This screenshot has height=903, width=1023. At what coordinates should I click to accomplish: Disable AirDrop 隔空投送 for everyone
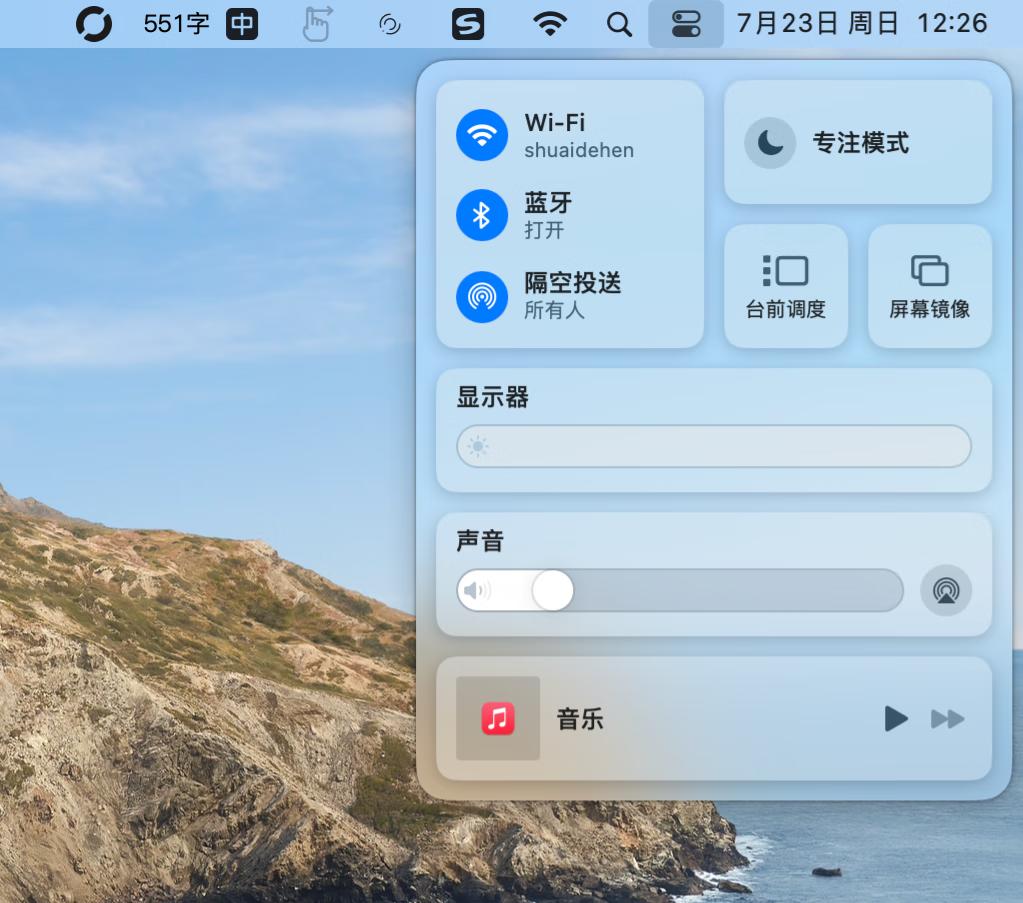pyautogui.click(x=482, y=296)
